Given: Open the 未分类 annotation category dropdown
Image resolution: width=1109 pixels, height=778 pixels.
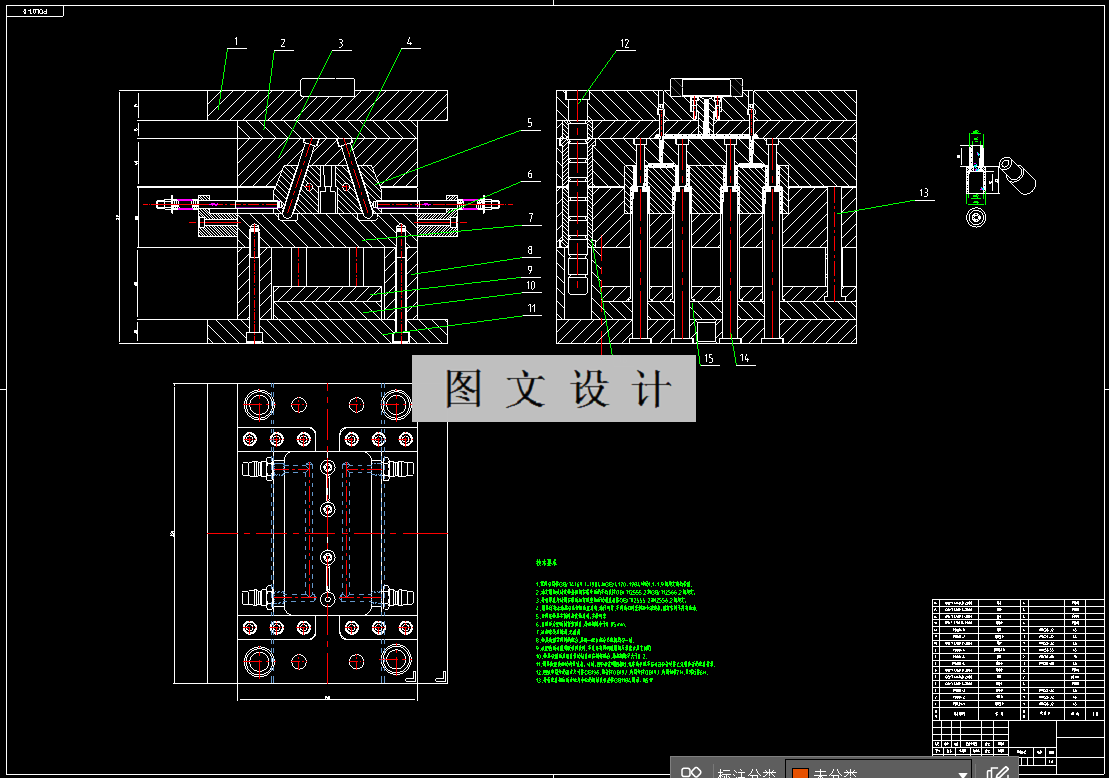Looking at the screenshot, I should click(x=878, y=771).
